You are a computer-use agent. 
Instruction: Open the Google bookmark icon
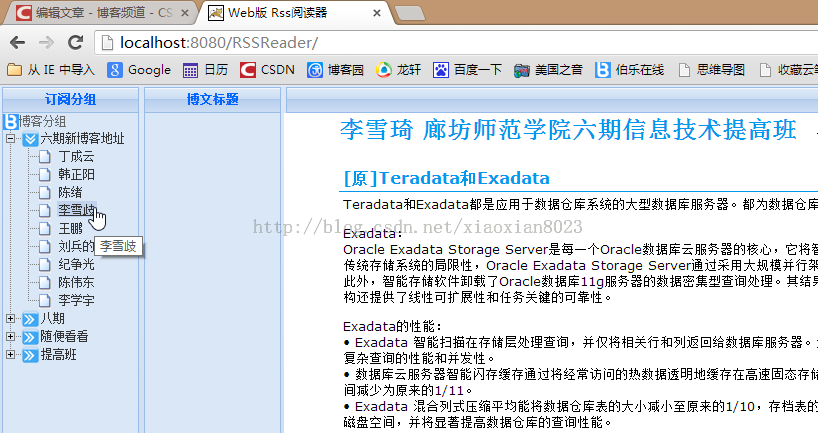[114, 70]
